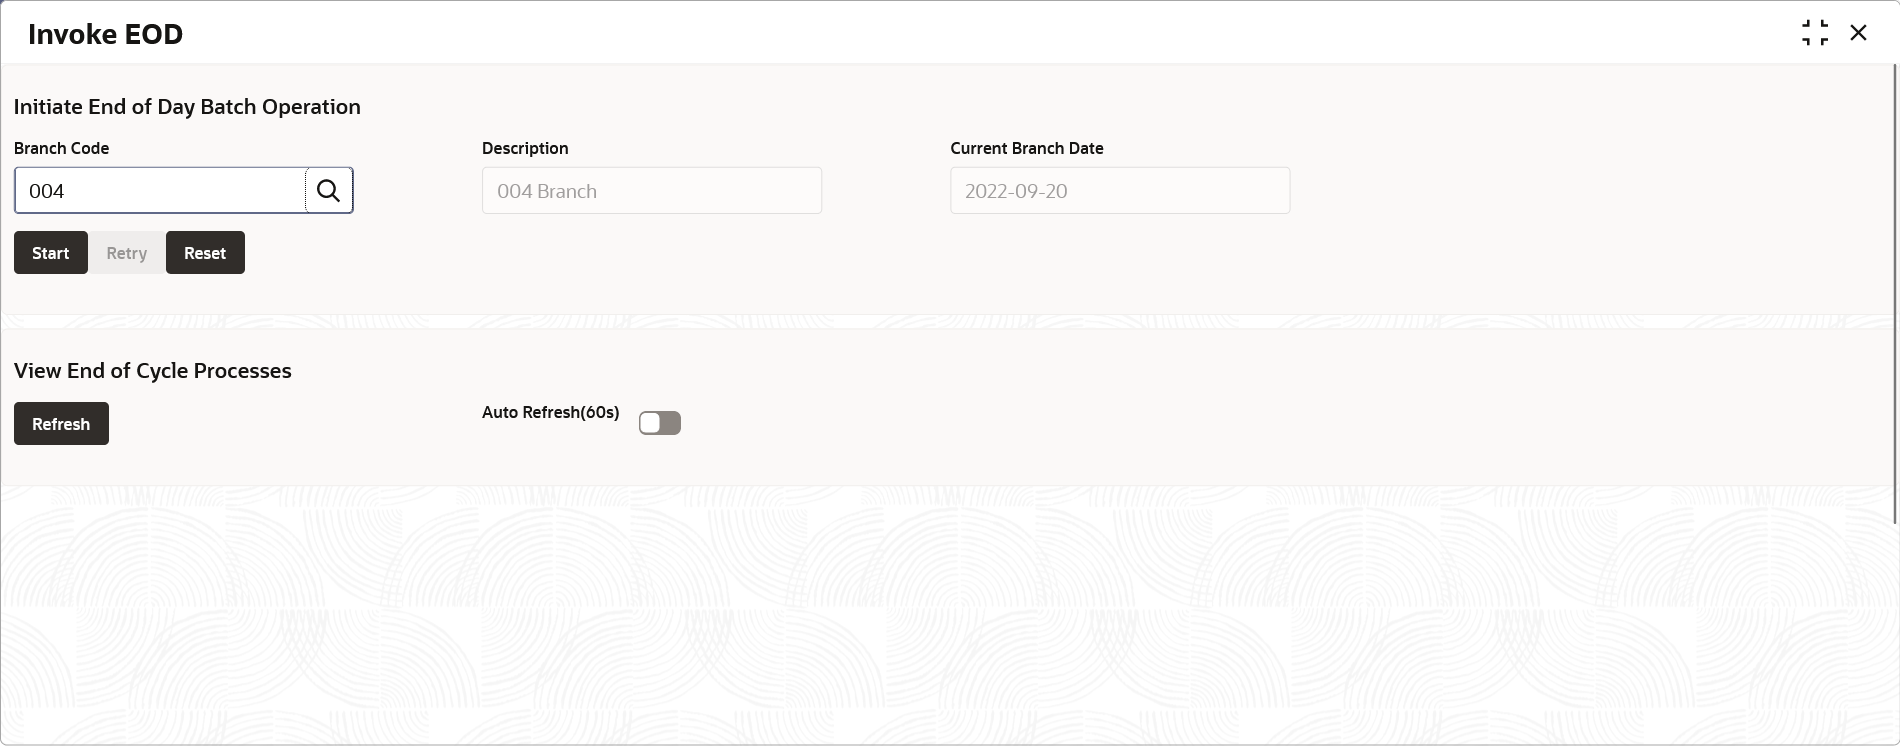Start the End of Day batch
This screenshot has height=746, width=1900.
51,252
